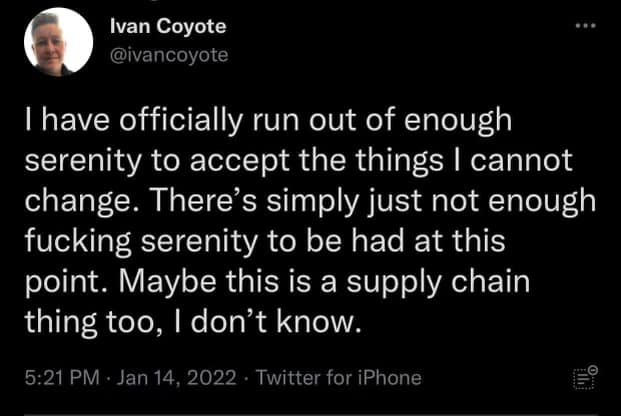Open the Ivan Coyote display name link
Image resolution: width=621 pixels, height=416 pixels.
(x=168, y=27)
